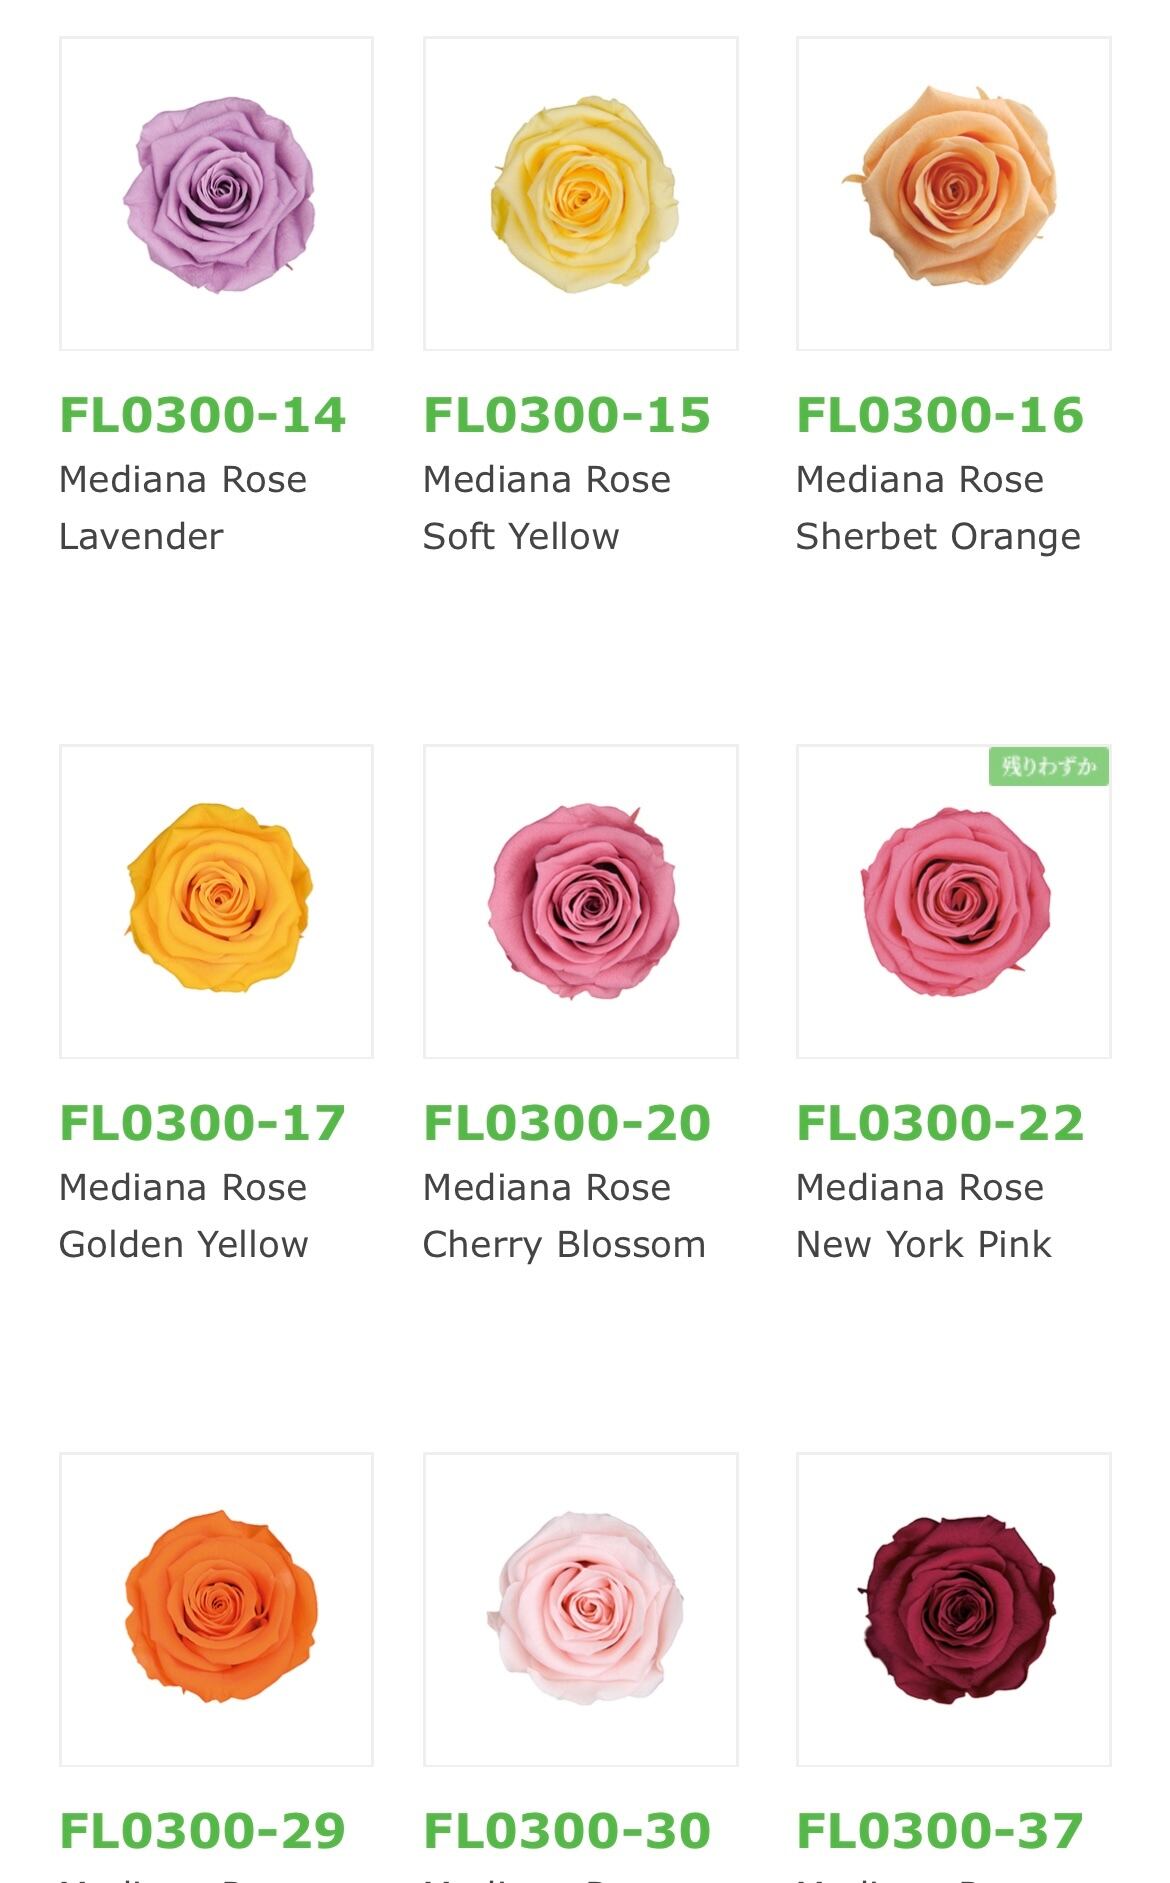The height and width of the screenshot is (1883, 1170).
Task: Select the Soft Yellow rose thumbnail
Action: [580, 194]
